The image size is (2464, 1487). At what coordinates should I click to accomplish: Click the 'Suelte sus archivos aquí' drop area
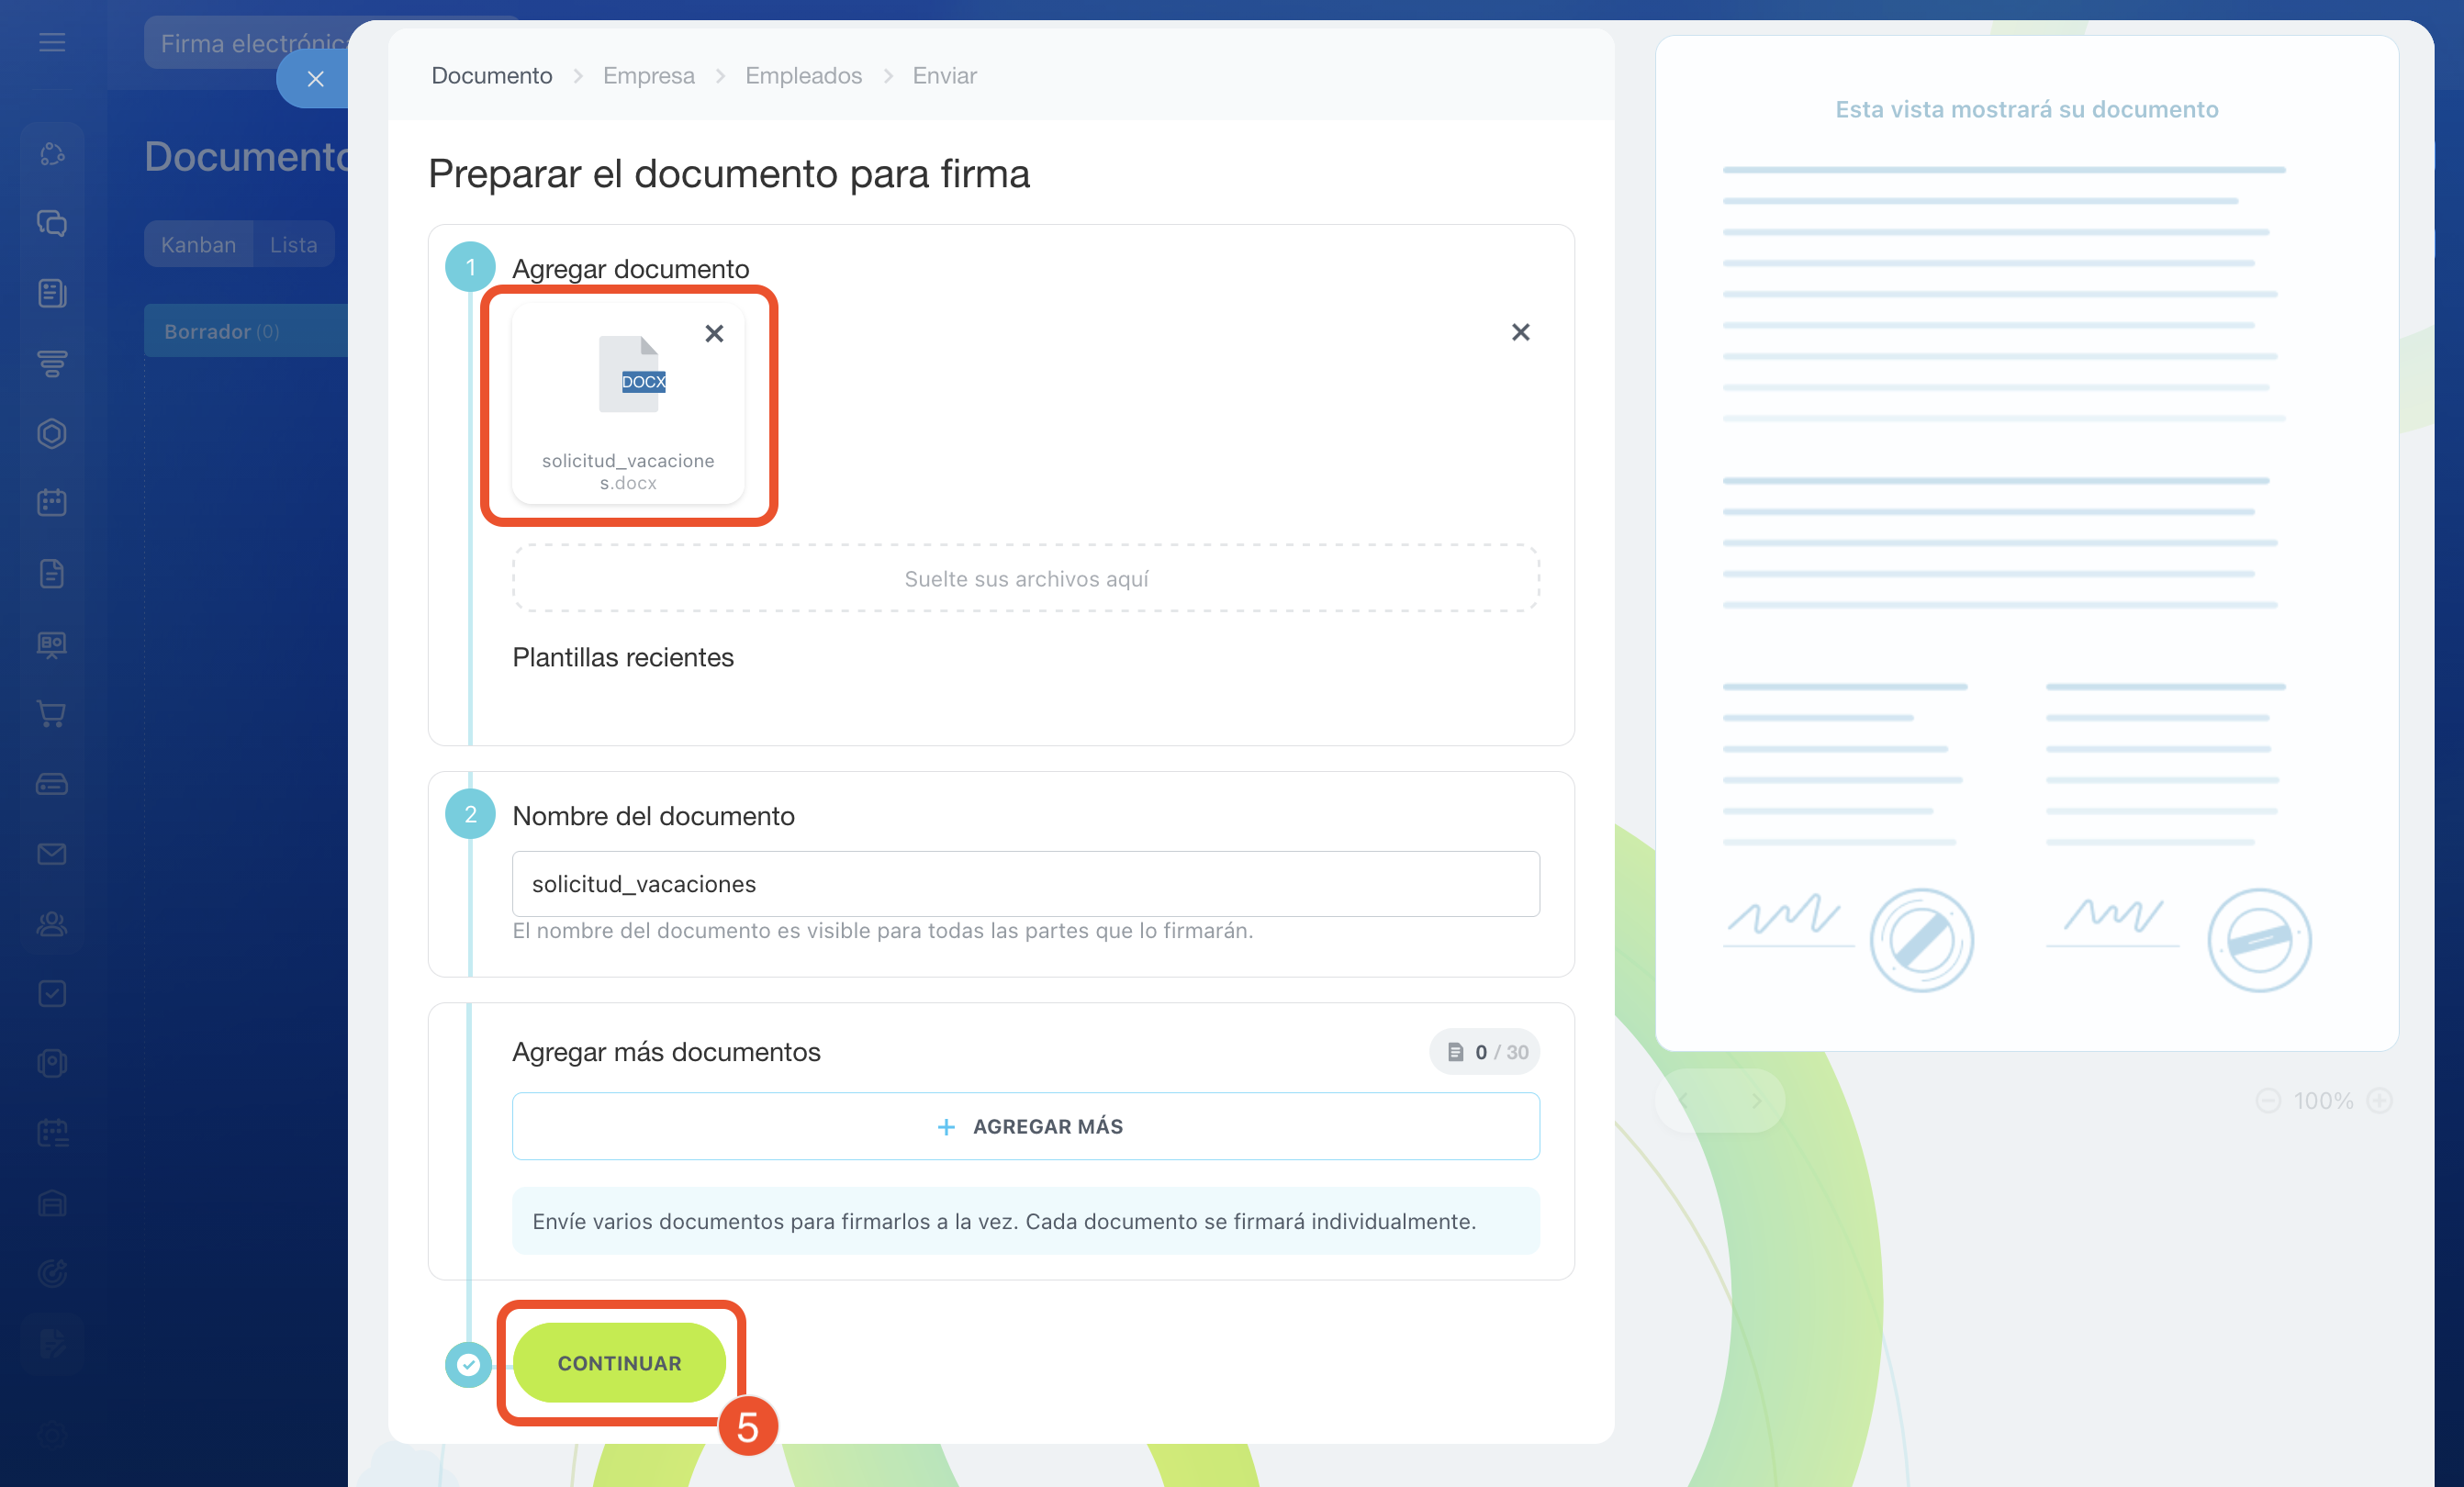coord(1025,579)
